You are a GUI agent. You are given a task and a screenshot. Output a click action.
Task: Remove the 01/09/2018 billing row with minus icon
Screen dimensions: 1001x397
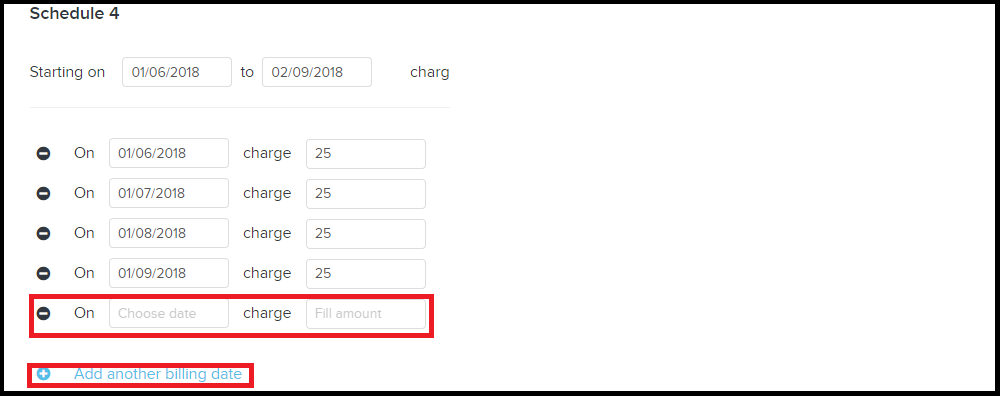pyautogui.click(x=43, y=273)
